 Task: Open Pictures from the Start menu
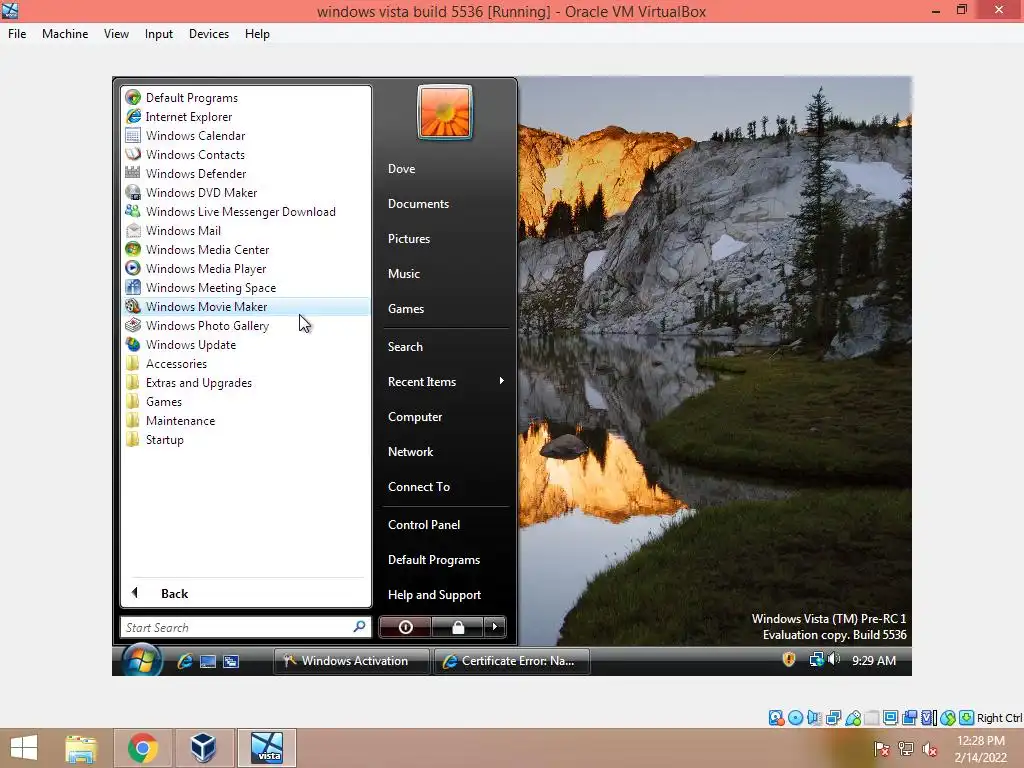click(x=445, y=238)
